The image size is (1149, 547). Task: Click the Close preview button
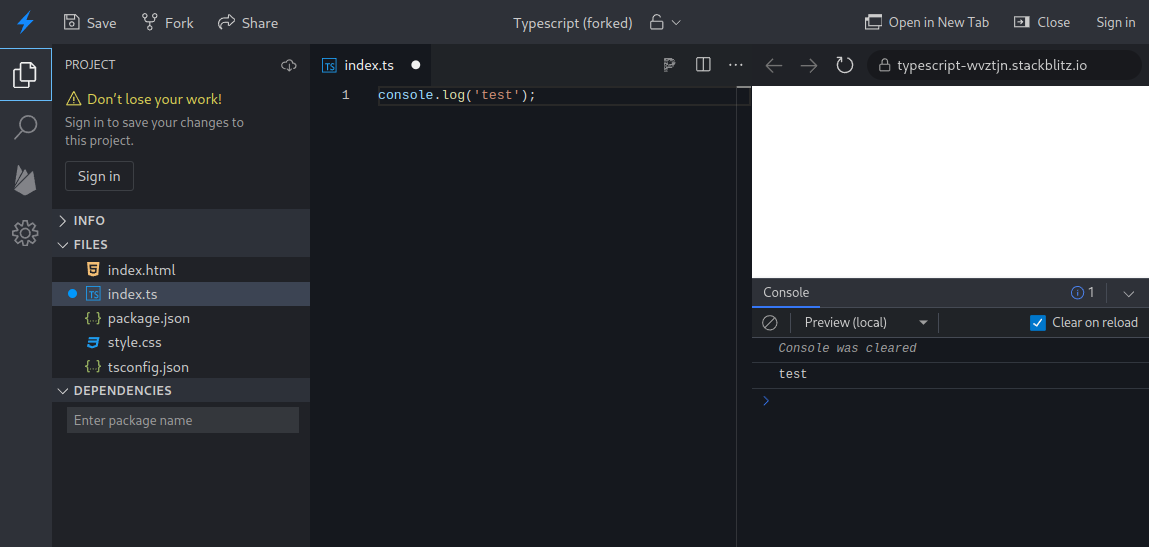pos(1042,23)
